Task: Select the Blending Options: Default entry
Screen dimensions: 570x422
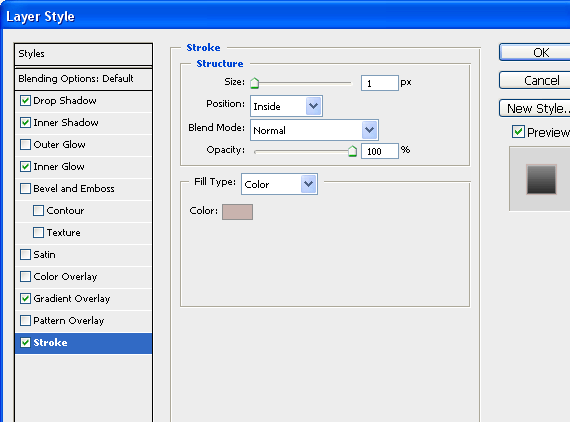Action: point(83,79)
